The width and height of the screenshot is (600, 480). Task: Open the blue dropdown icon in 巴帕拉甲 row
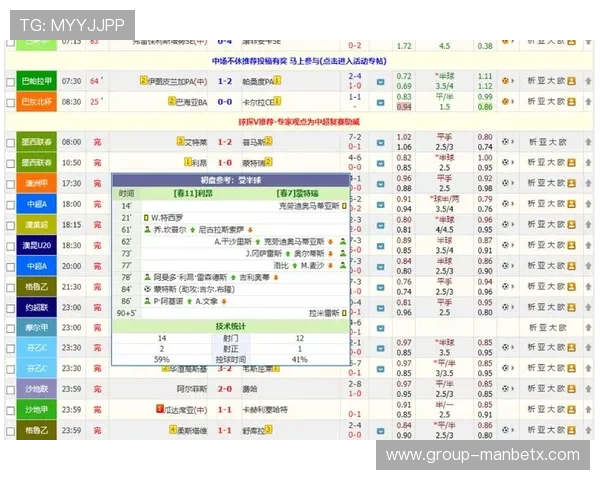point(380,82)
